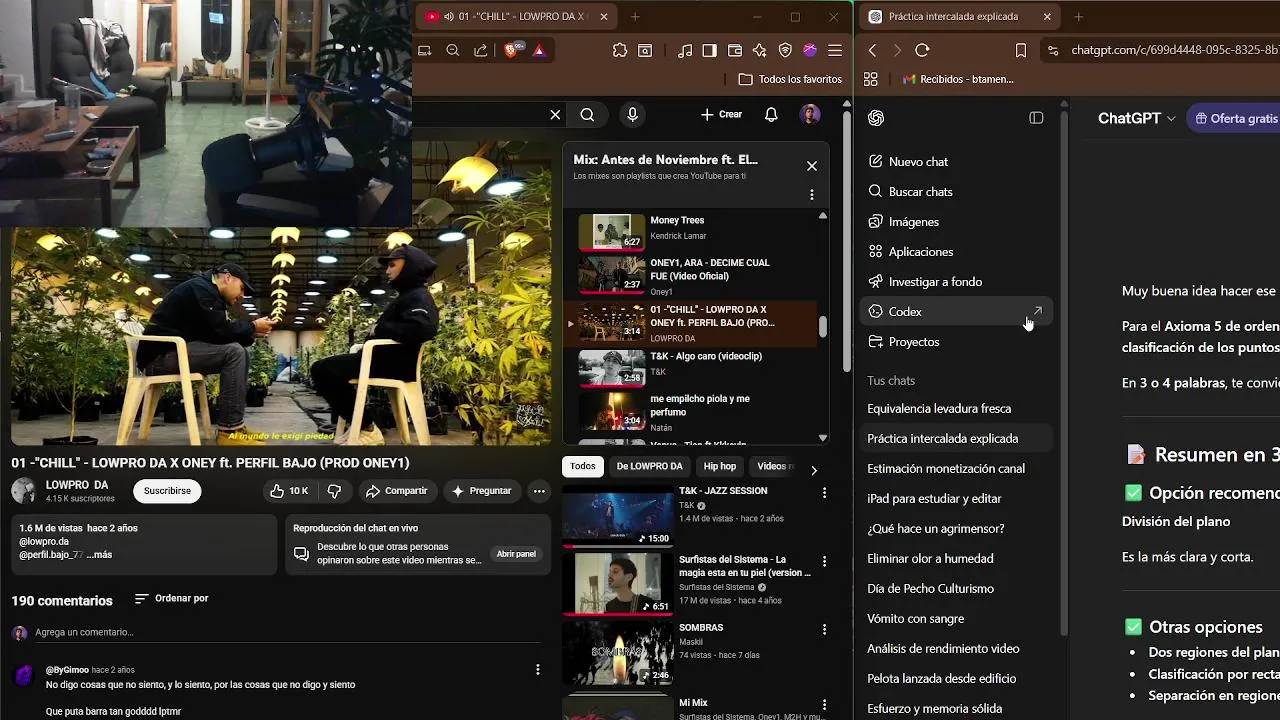Collapse the ChatGPT sidebar toggle icon
Viewport: 1280px width, 720px height.
pos(1036,118)
